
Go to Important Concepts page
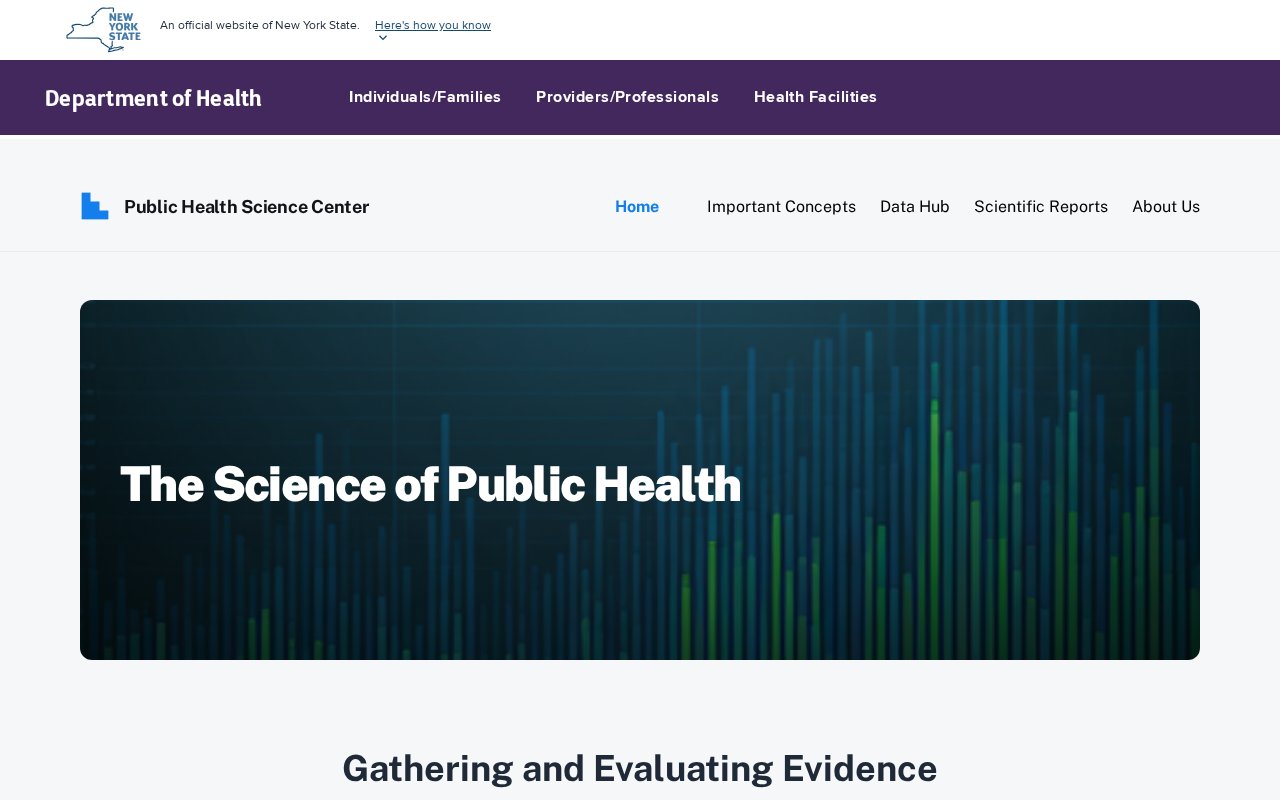[x=781, y=207]
